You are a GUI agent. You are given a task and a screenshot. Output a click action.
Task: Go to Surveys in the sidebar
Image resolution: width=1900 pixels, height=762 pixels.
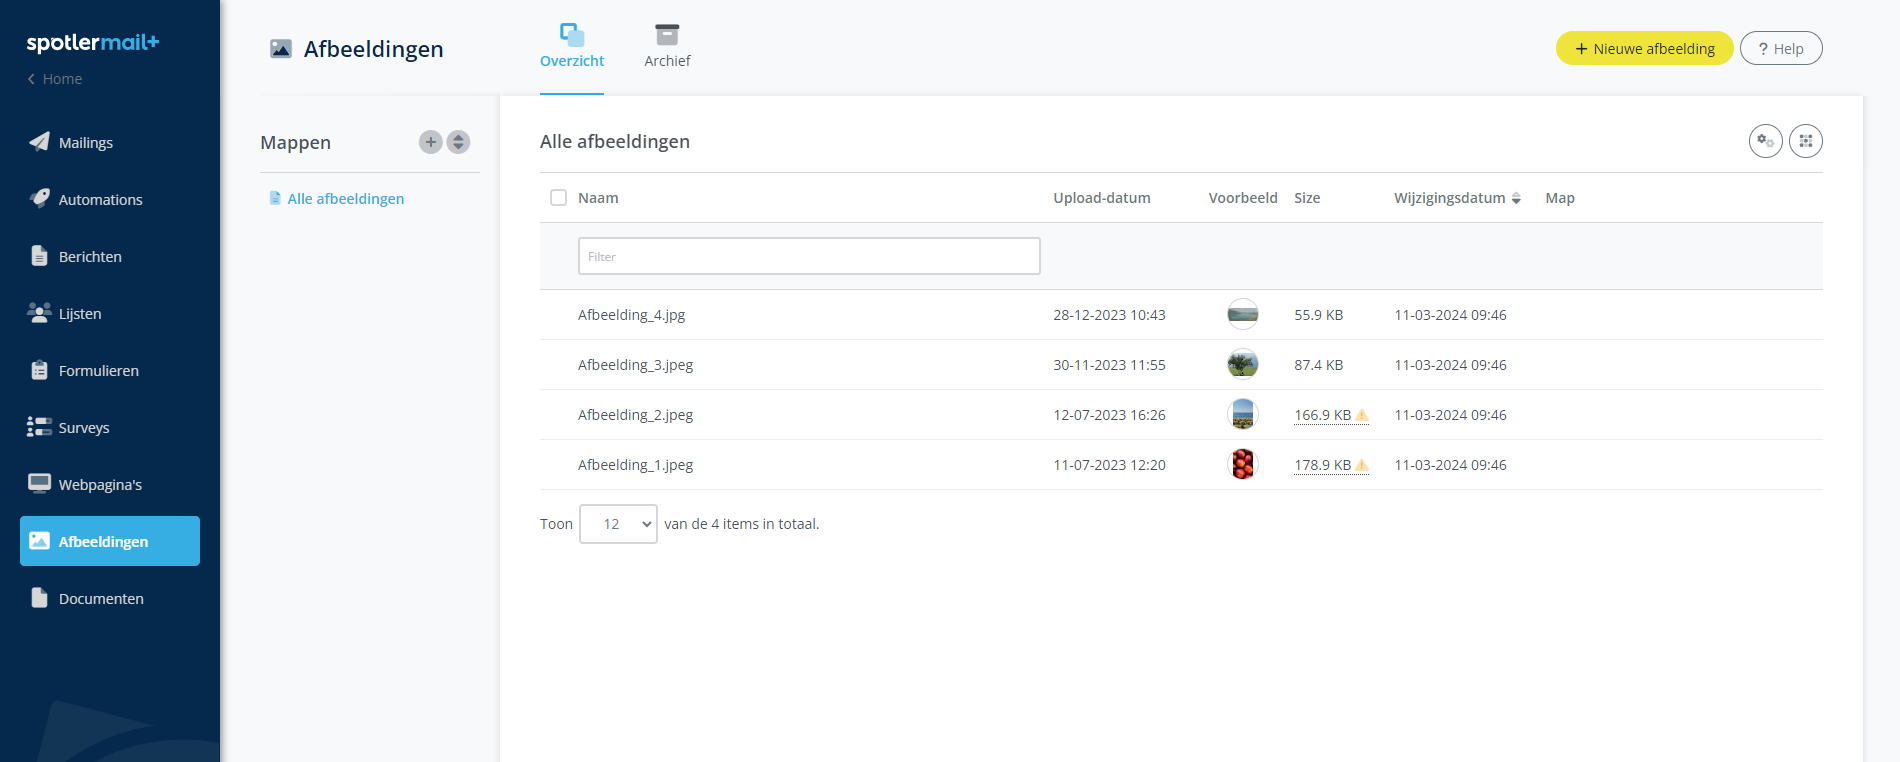click(83, 428)
